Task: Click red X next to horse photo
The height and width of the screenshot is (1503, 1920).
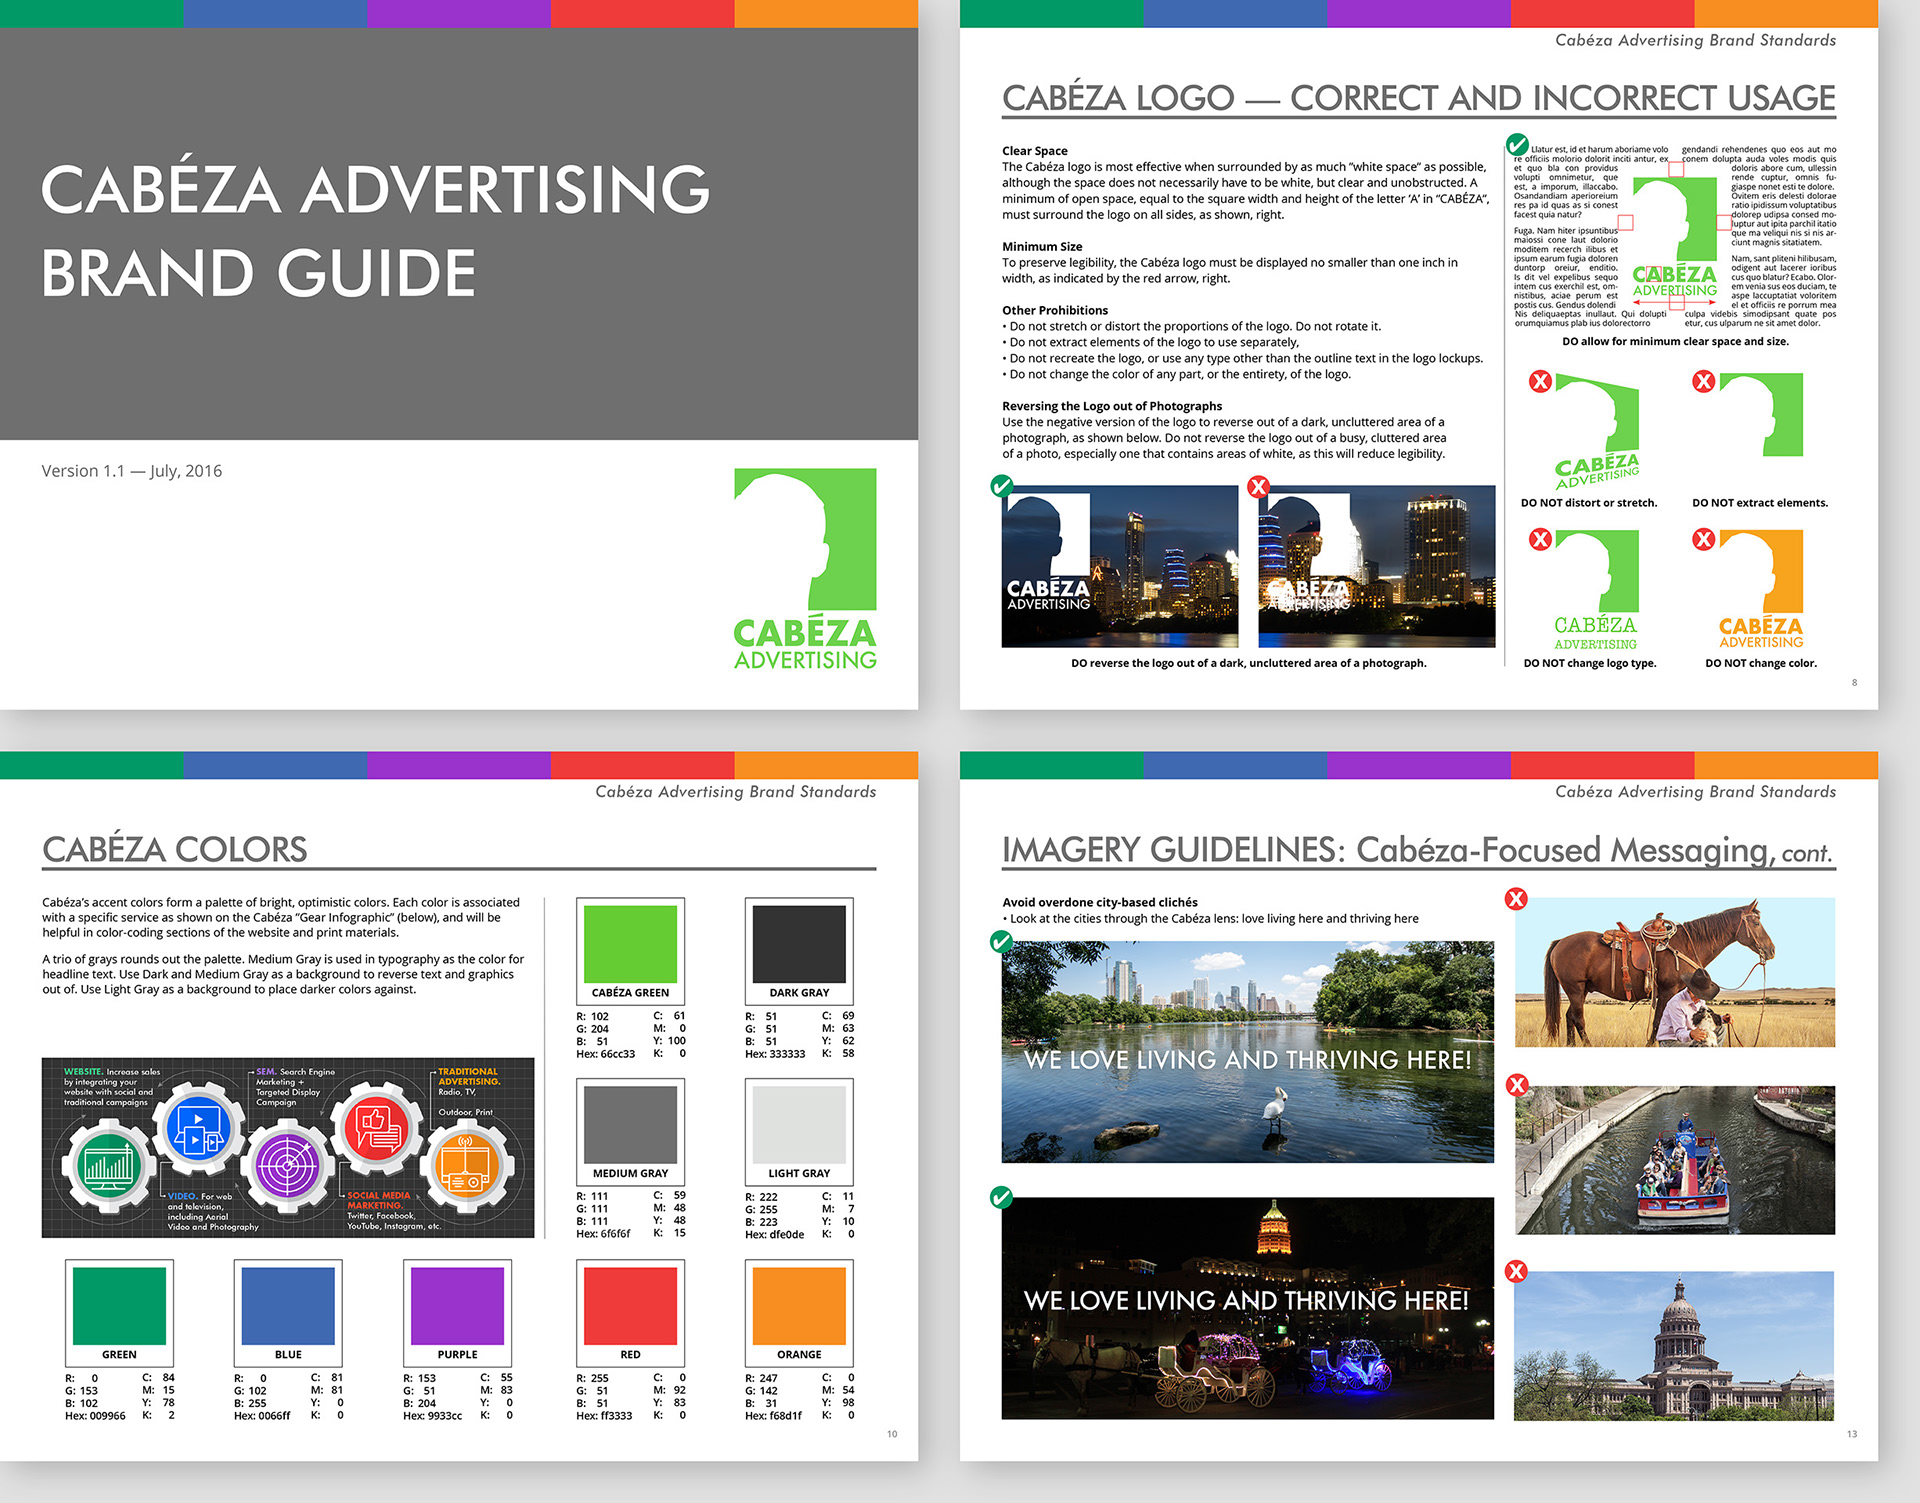Action: click(x=1516, y=899)
